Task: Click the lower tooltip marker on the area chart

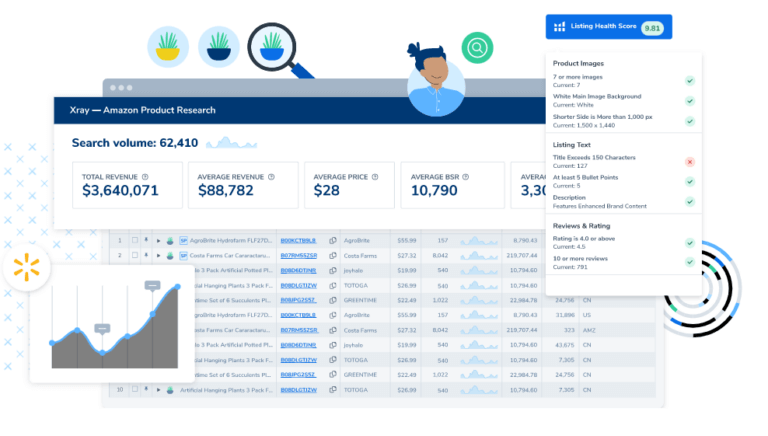Action: 102,328
